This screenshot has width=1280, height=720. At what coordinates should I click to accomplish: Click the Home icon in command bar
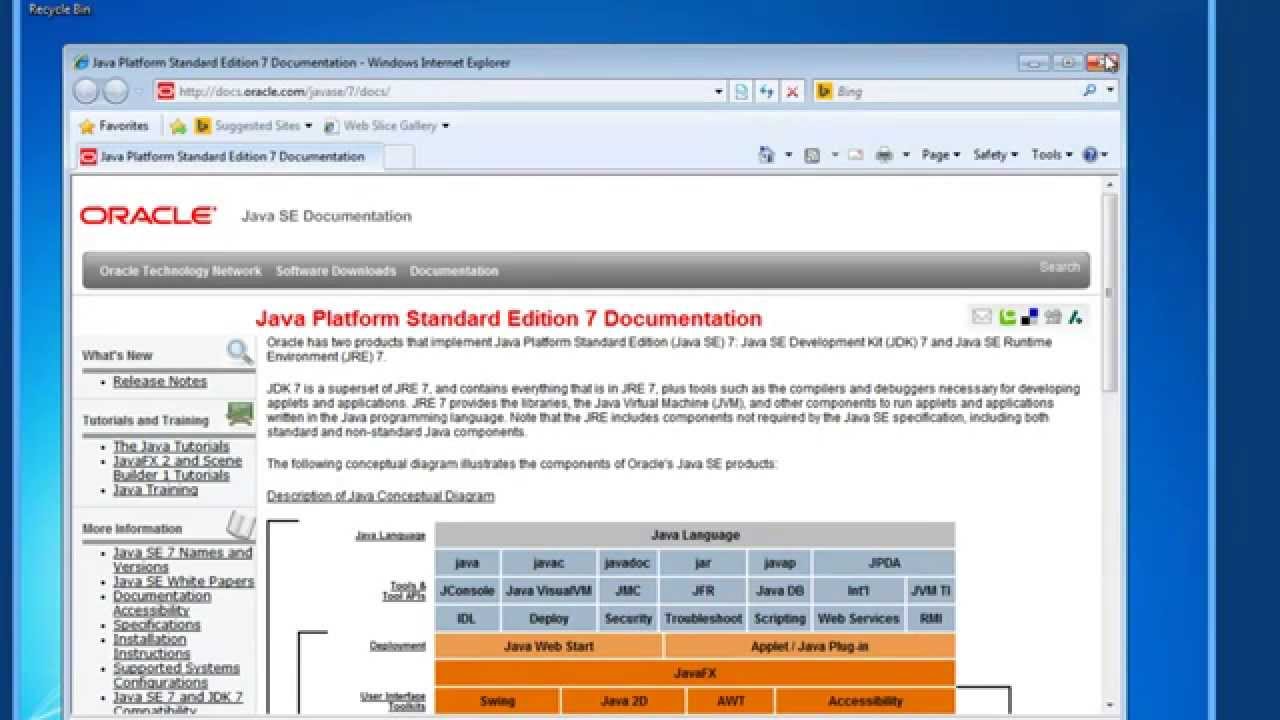click(x=767, y=155)
